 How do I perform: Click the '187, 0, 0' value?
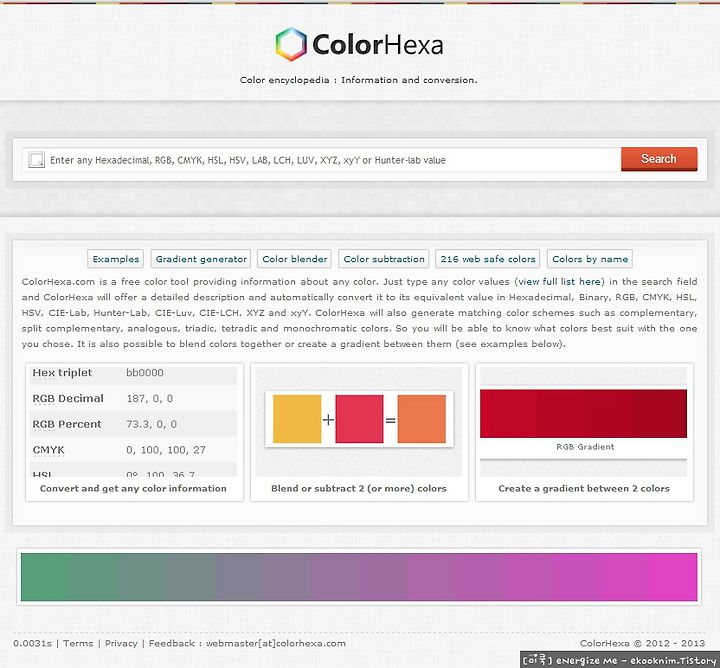[x=150, y=399]
